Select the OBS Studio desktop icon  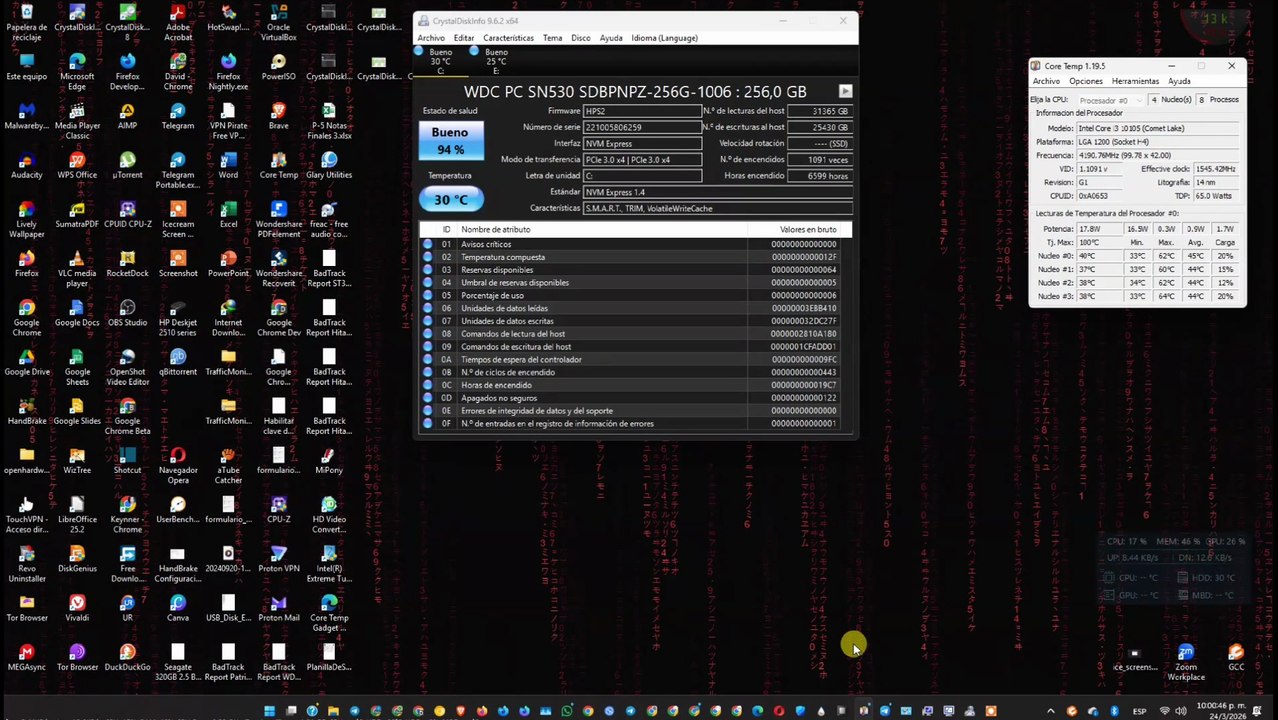(127, 313)
